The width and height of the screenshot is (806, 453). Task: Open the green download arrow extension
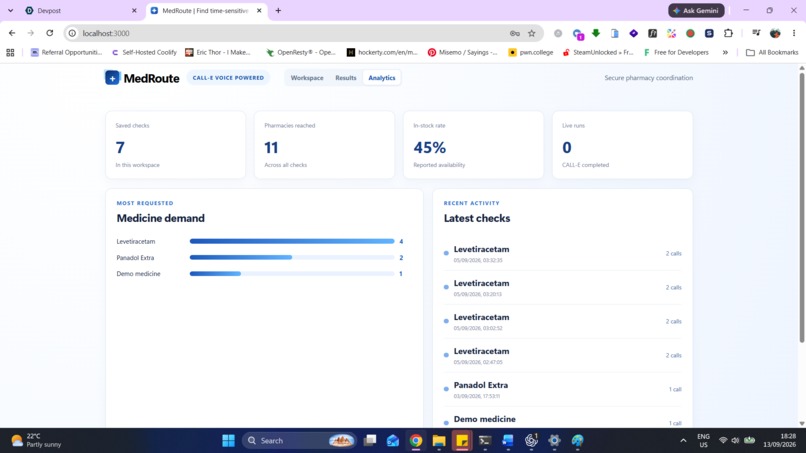(596, 33)
